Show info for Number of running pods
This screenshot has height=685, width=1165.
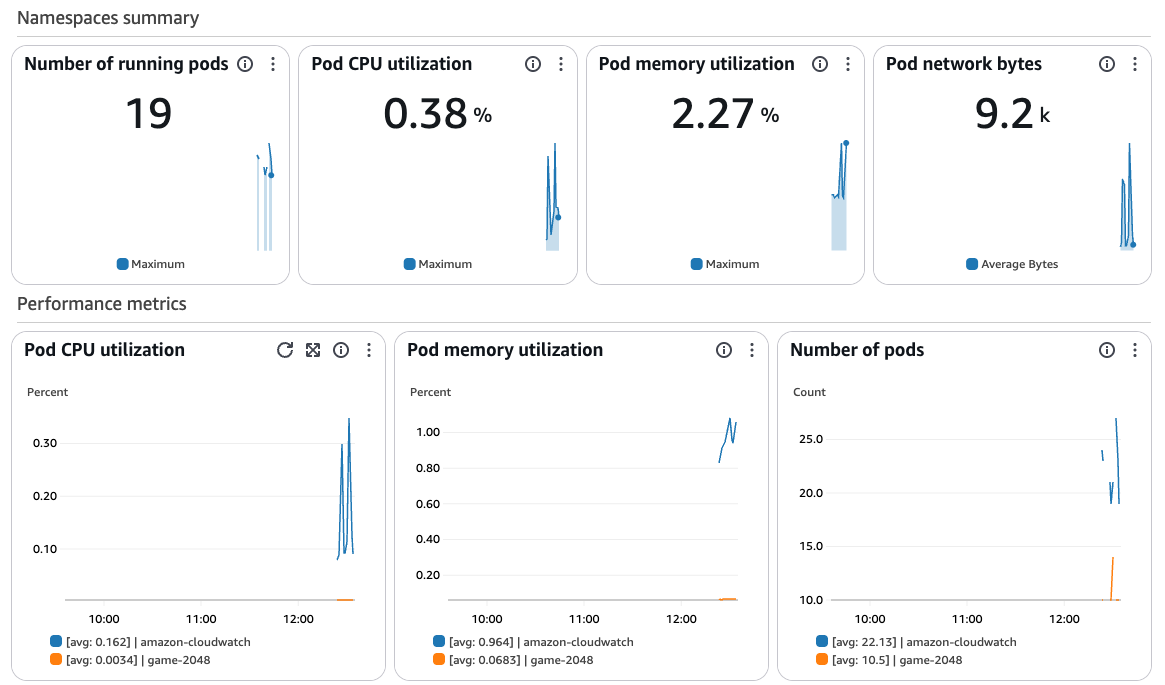point(244,64)
